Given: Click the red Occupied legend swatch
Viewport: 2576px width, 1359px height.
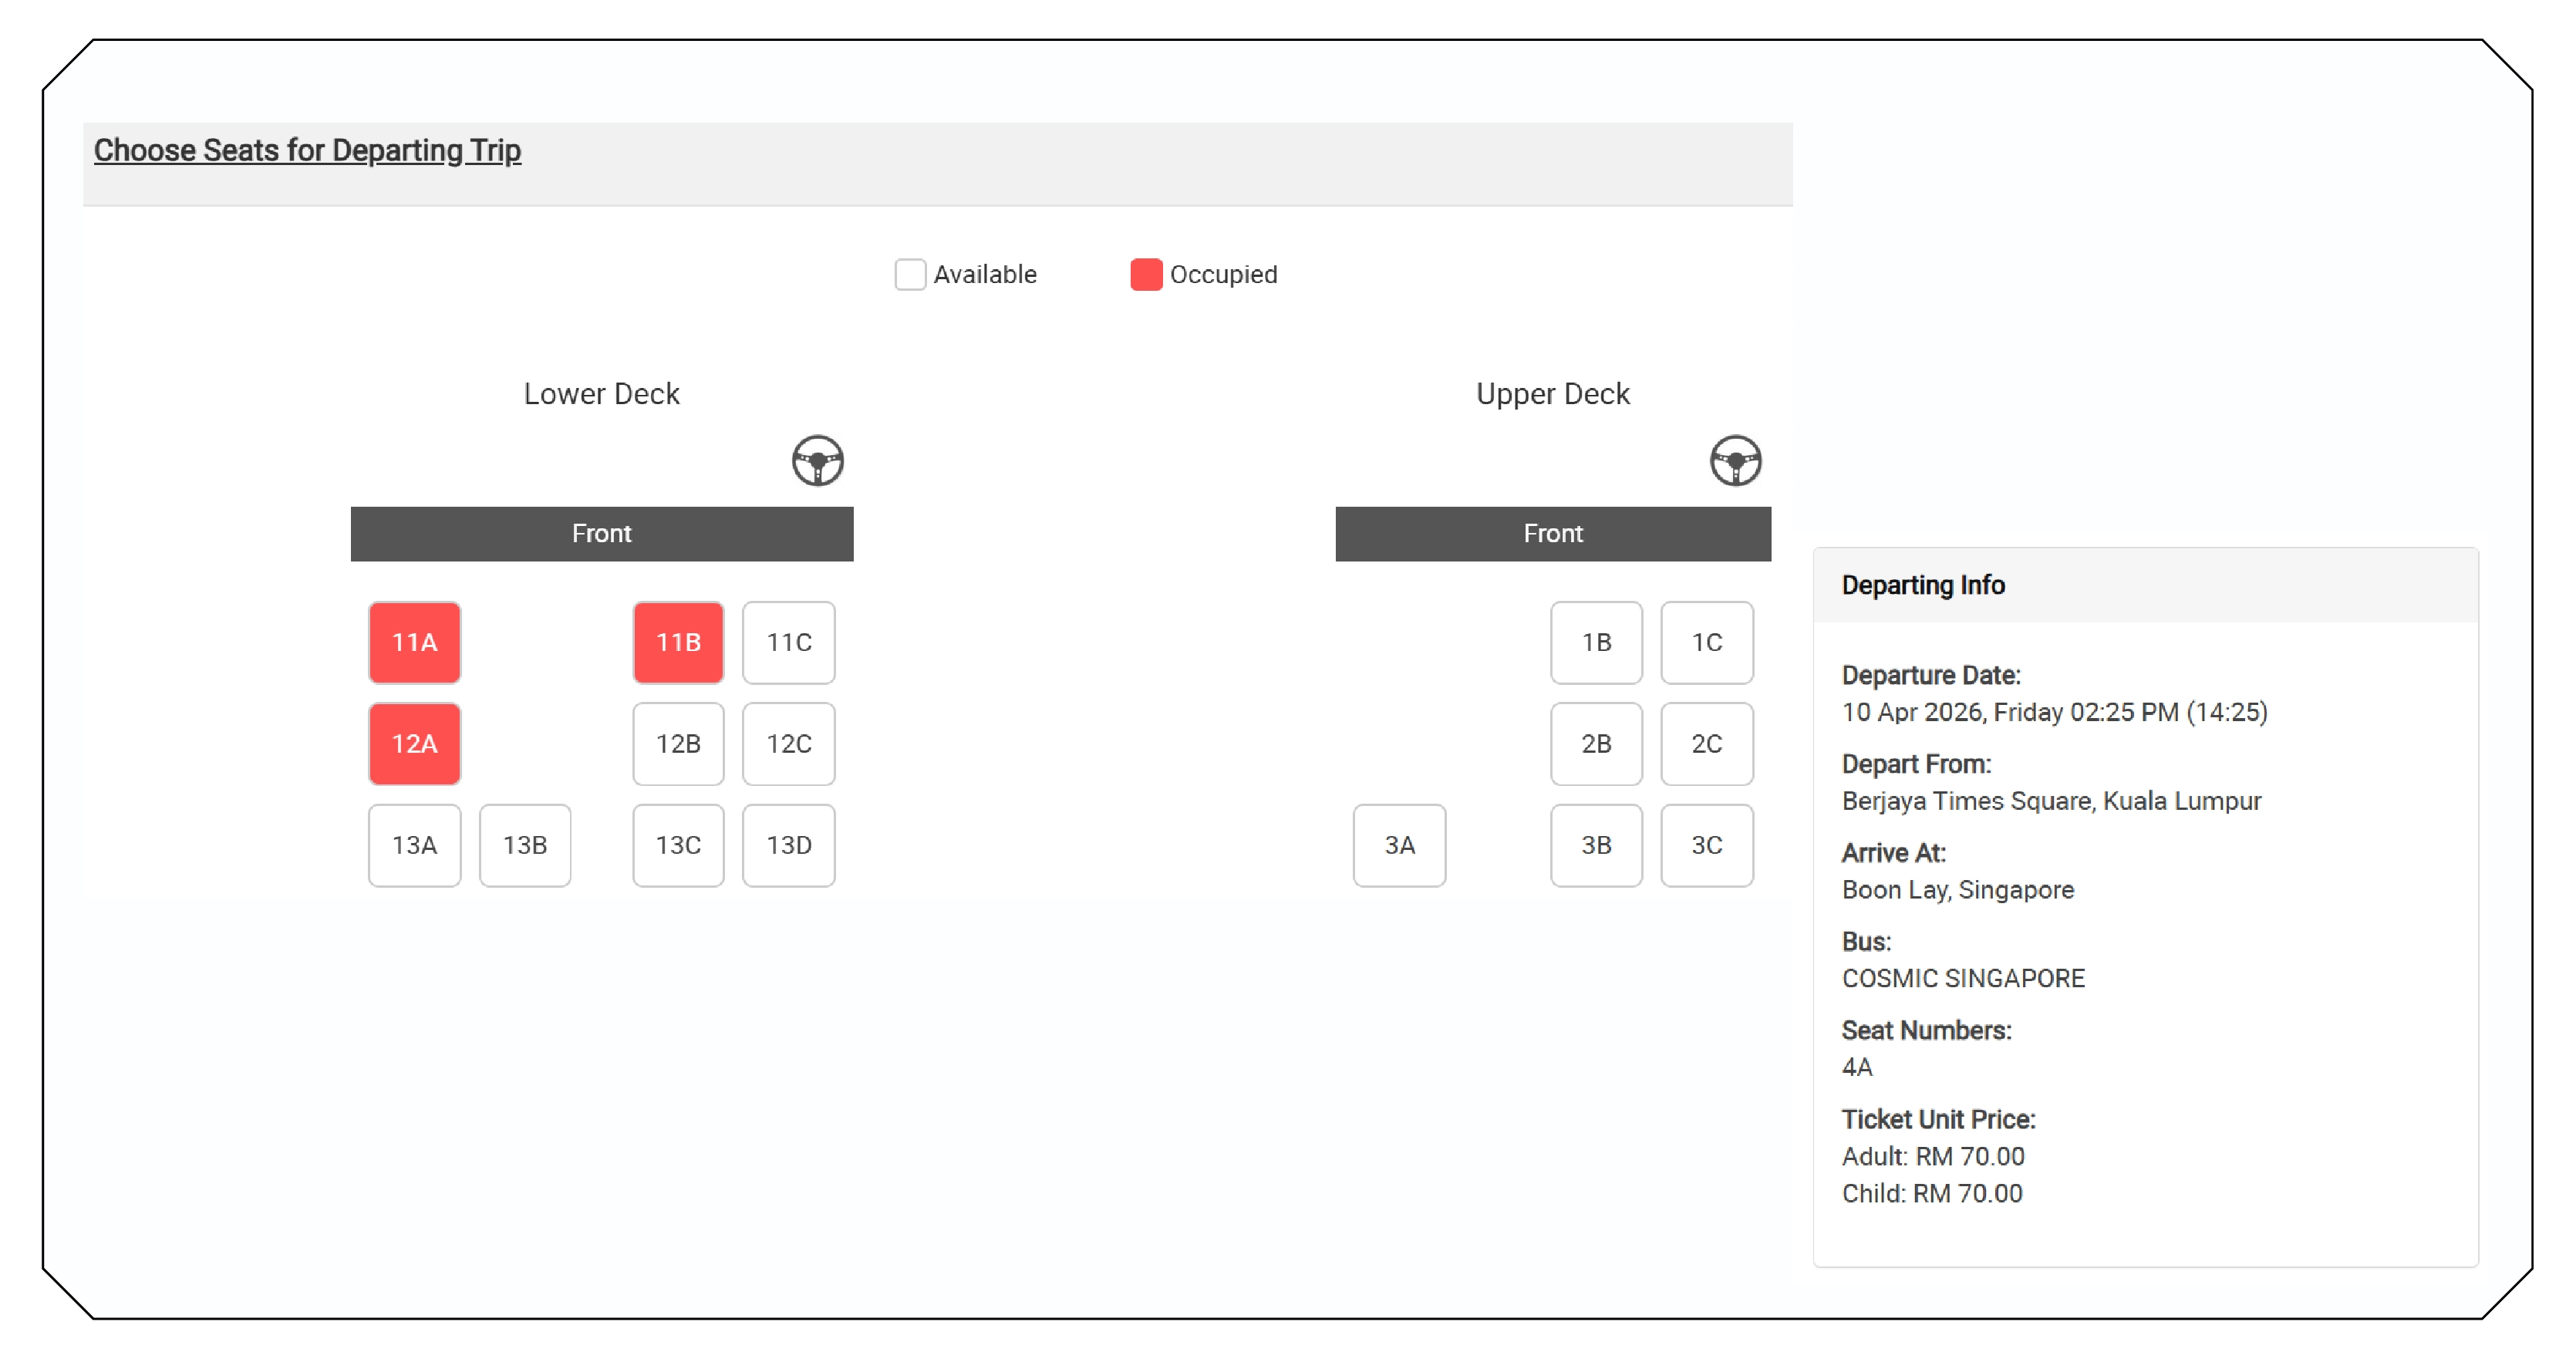Looking at the screenshot, I should [1146, 274].
